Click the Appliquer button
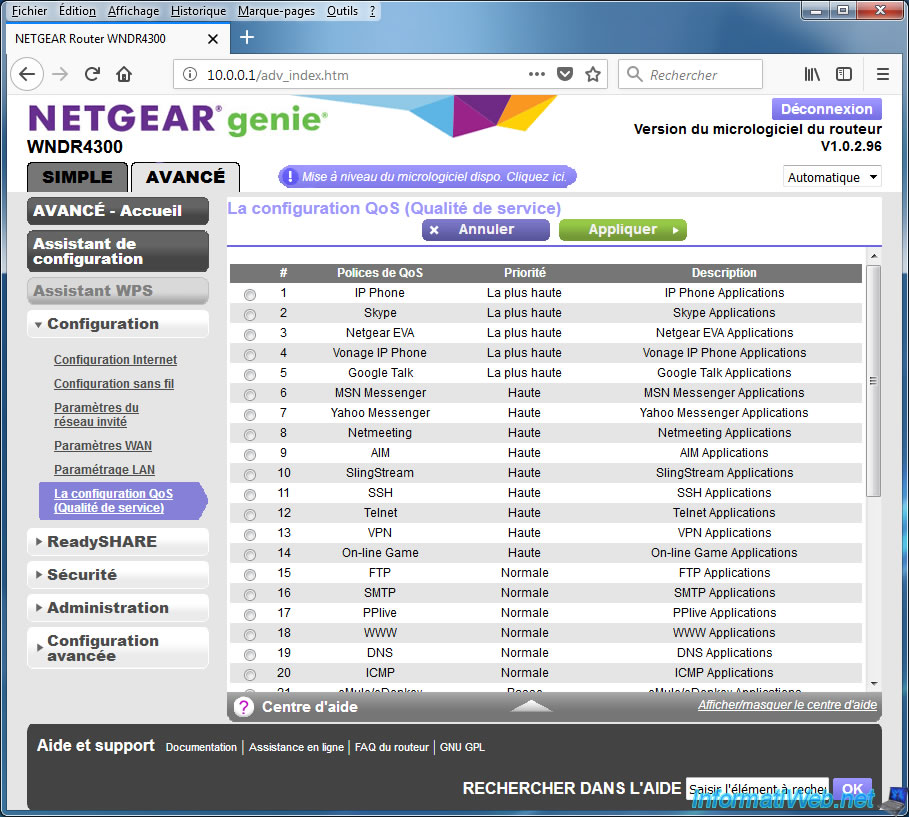The height and width of the screenshot is (817, 909). pyautogui.click(x=622, y=230)
